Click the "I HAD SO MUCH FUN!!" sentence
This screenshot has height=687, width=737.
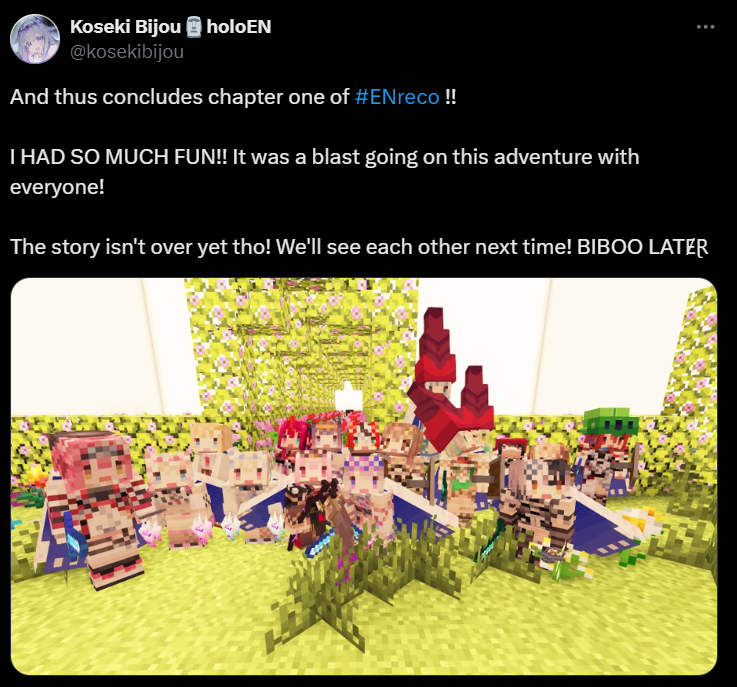[x=118, y=157]
